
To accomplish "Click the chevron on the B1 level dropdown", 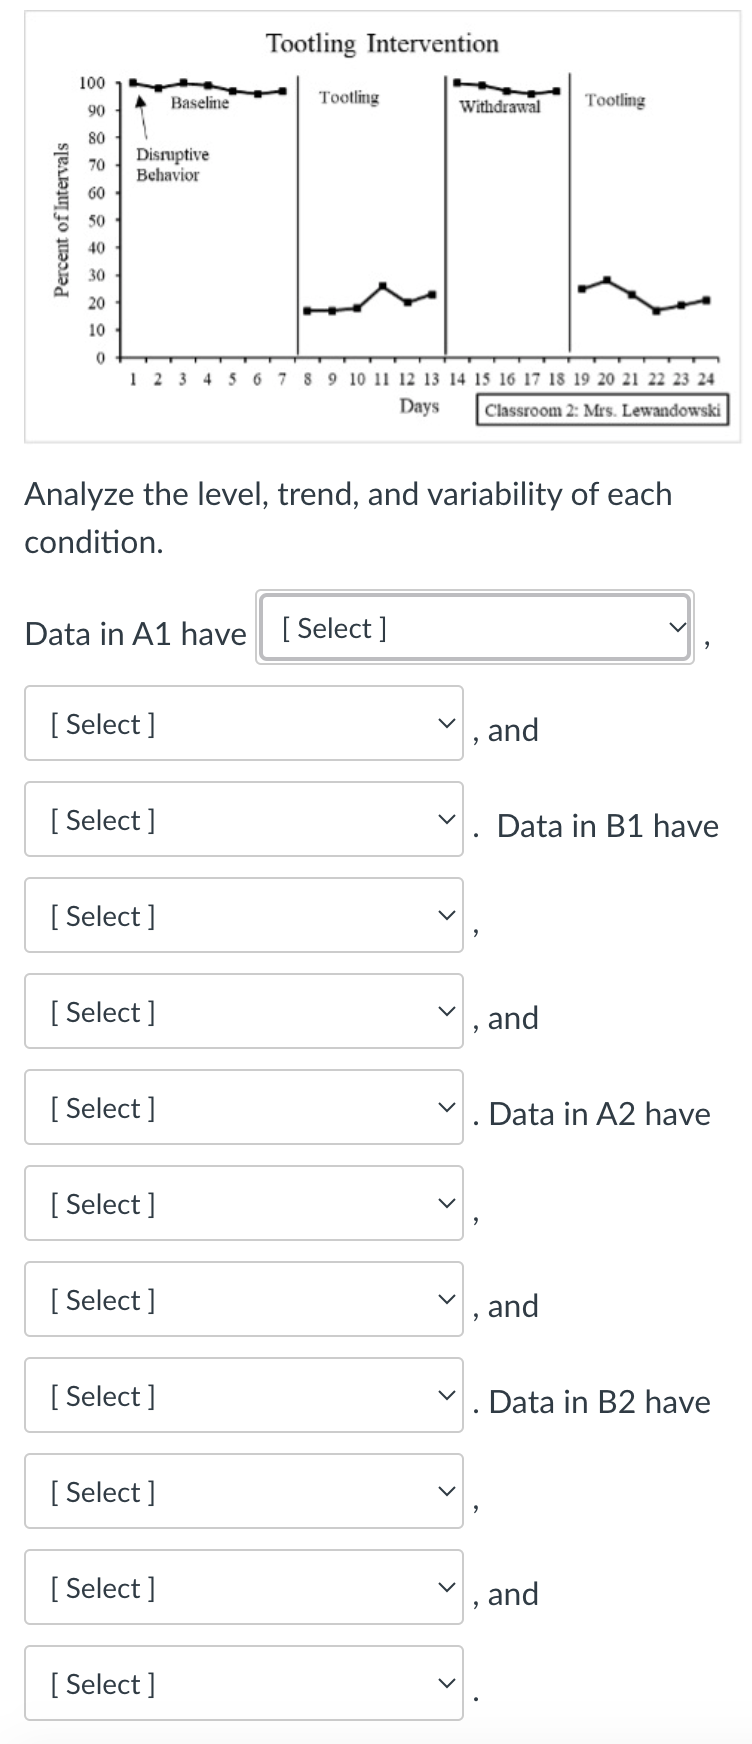I will (x=447, y=915).
